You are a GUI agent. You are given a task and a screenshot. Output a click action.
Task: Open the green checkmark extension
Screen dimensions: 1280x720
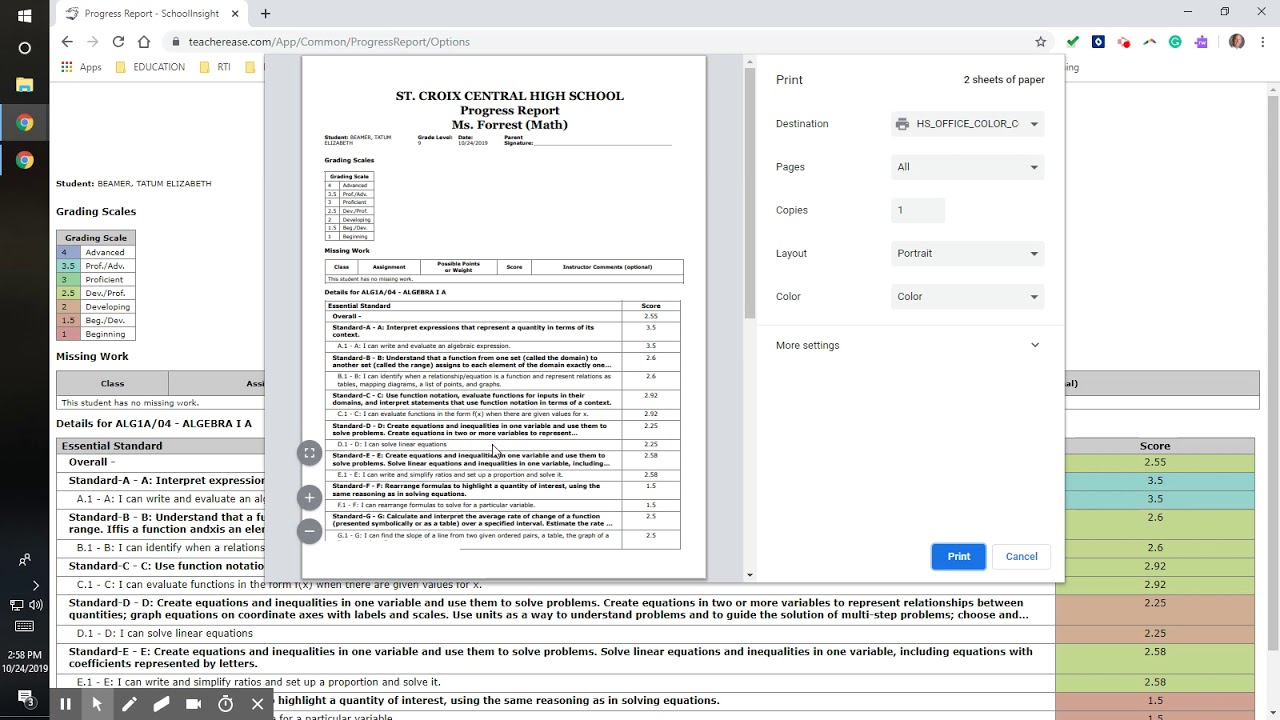[1072, 42]
